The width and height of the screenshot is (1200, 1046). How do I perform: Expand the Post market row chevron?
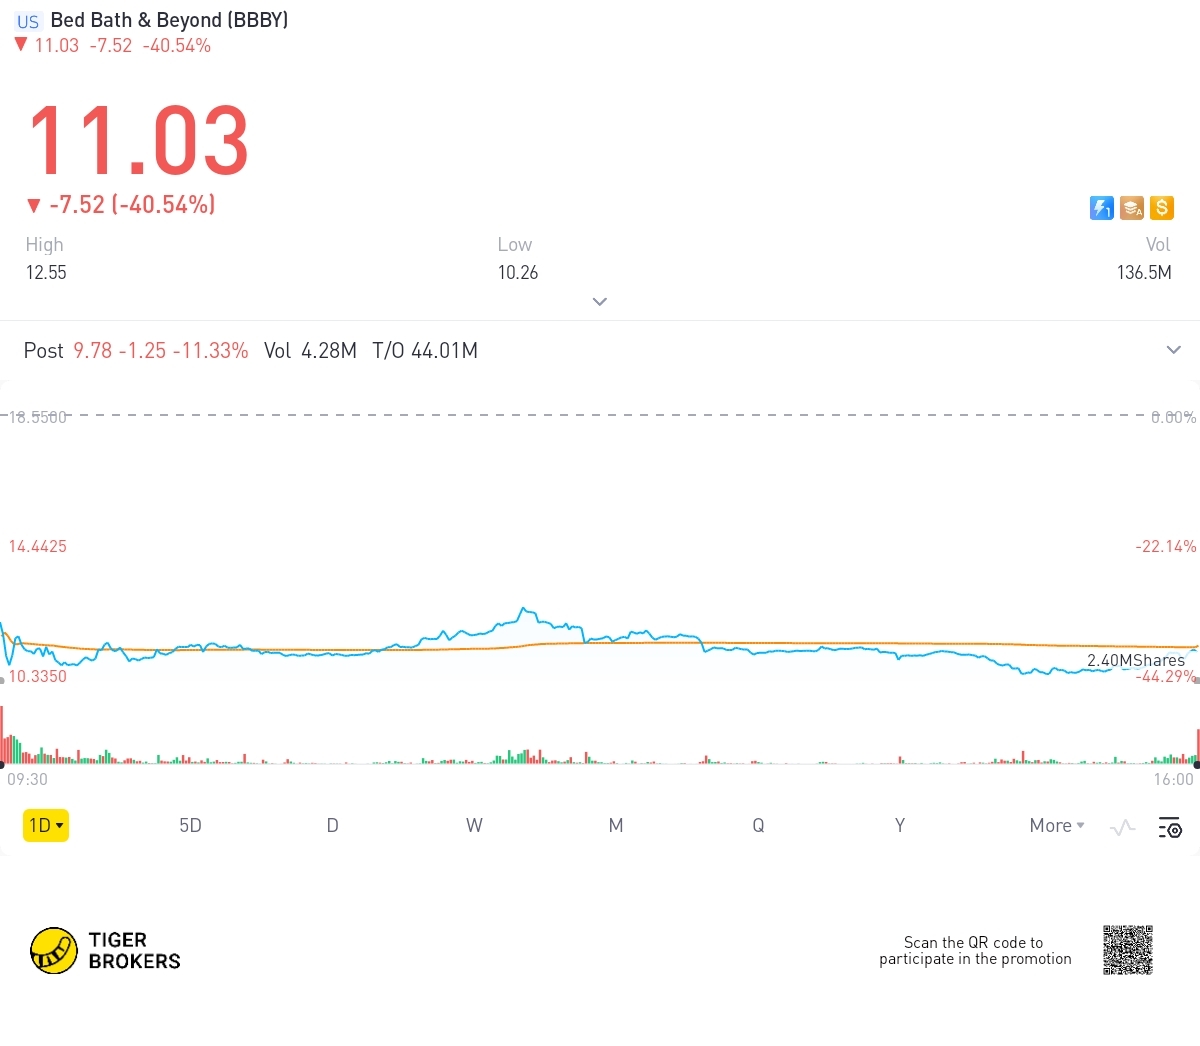click(1173, 350)
